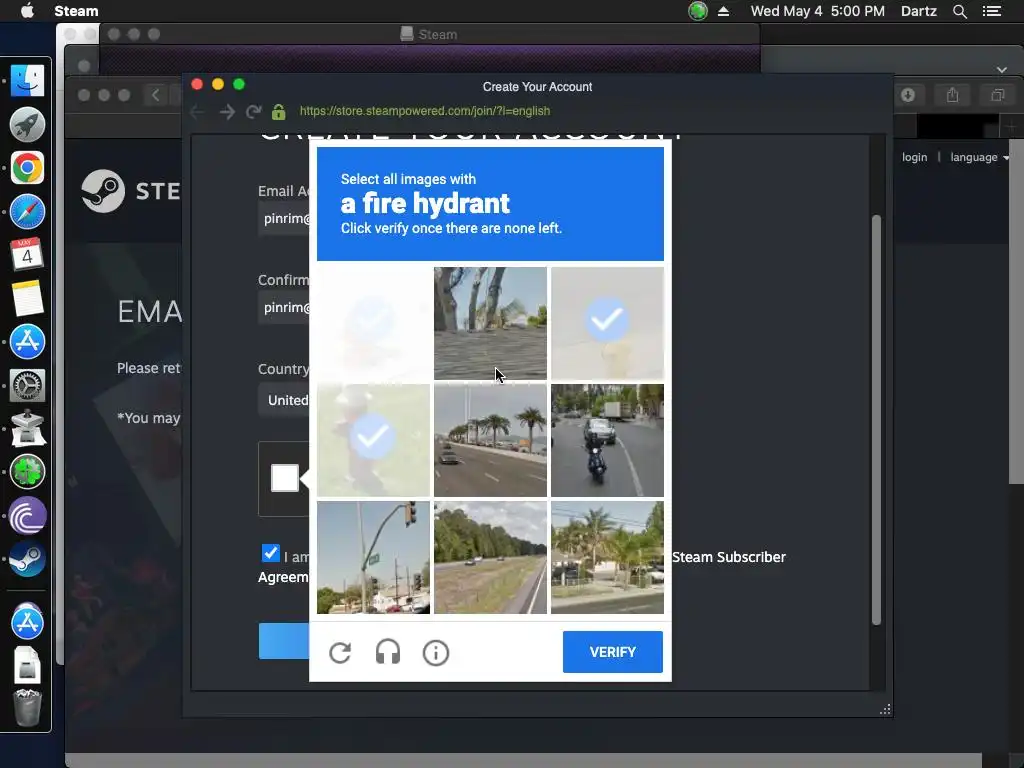This screenshot has height=768, width=1024.
Task: Open Spotlight search
Action: tap(959, 11)
